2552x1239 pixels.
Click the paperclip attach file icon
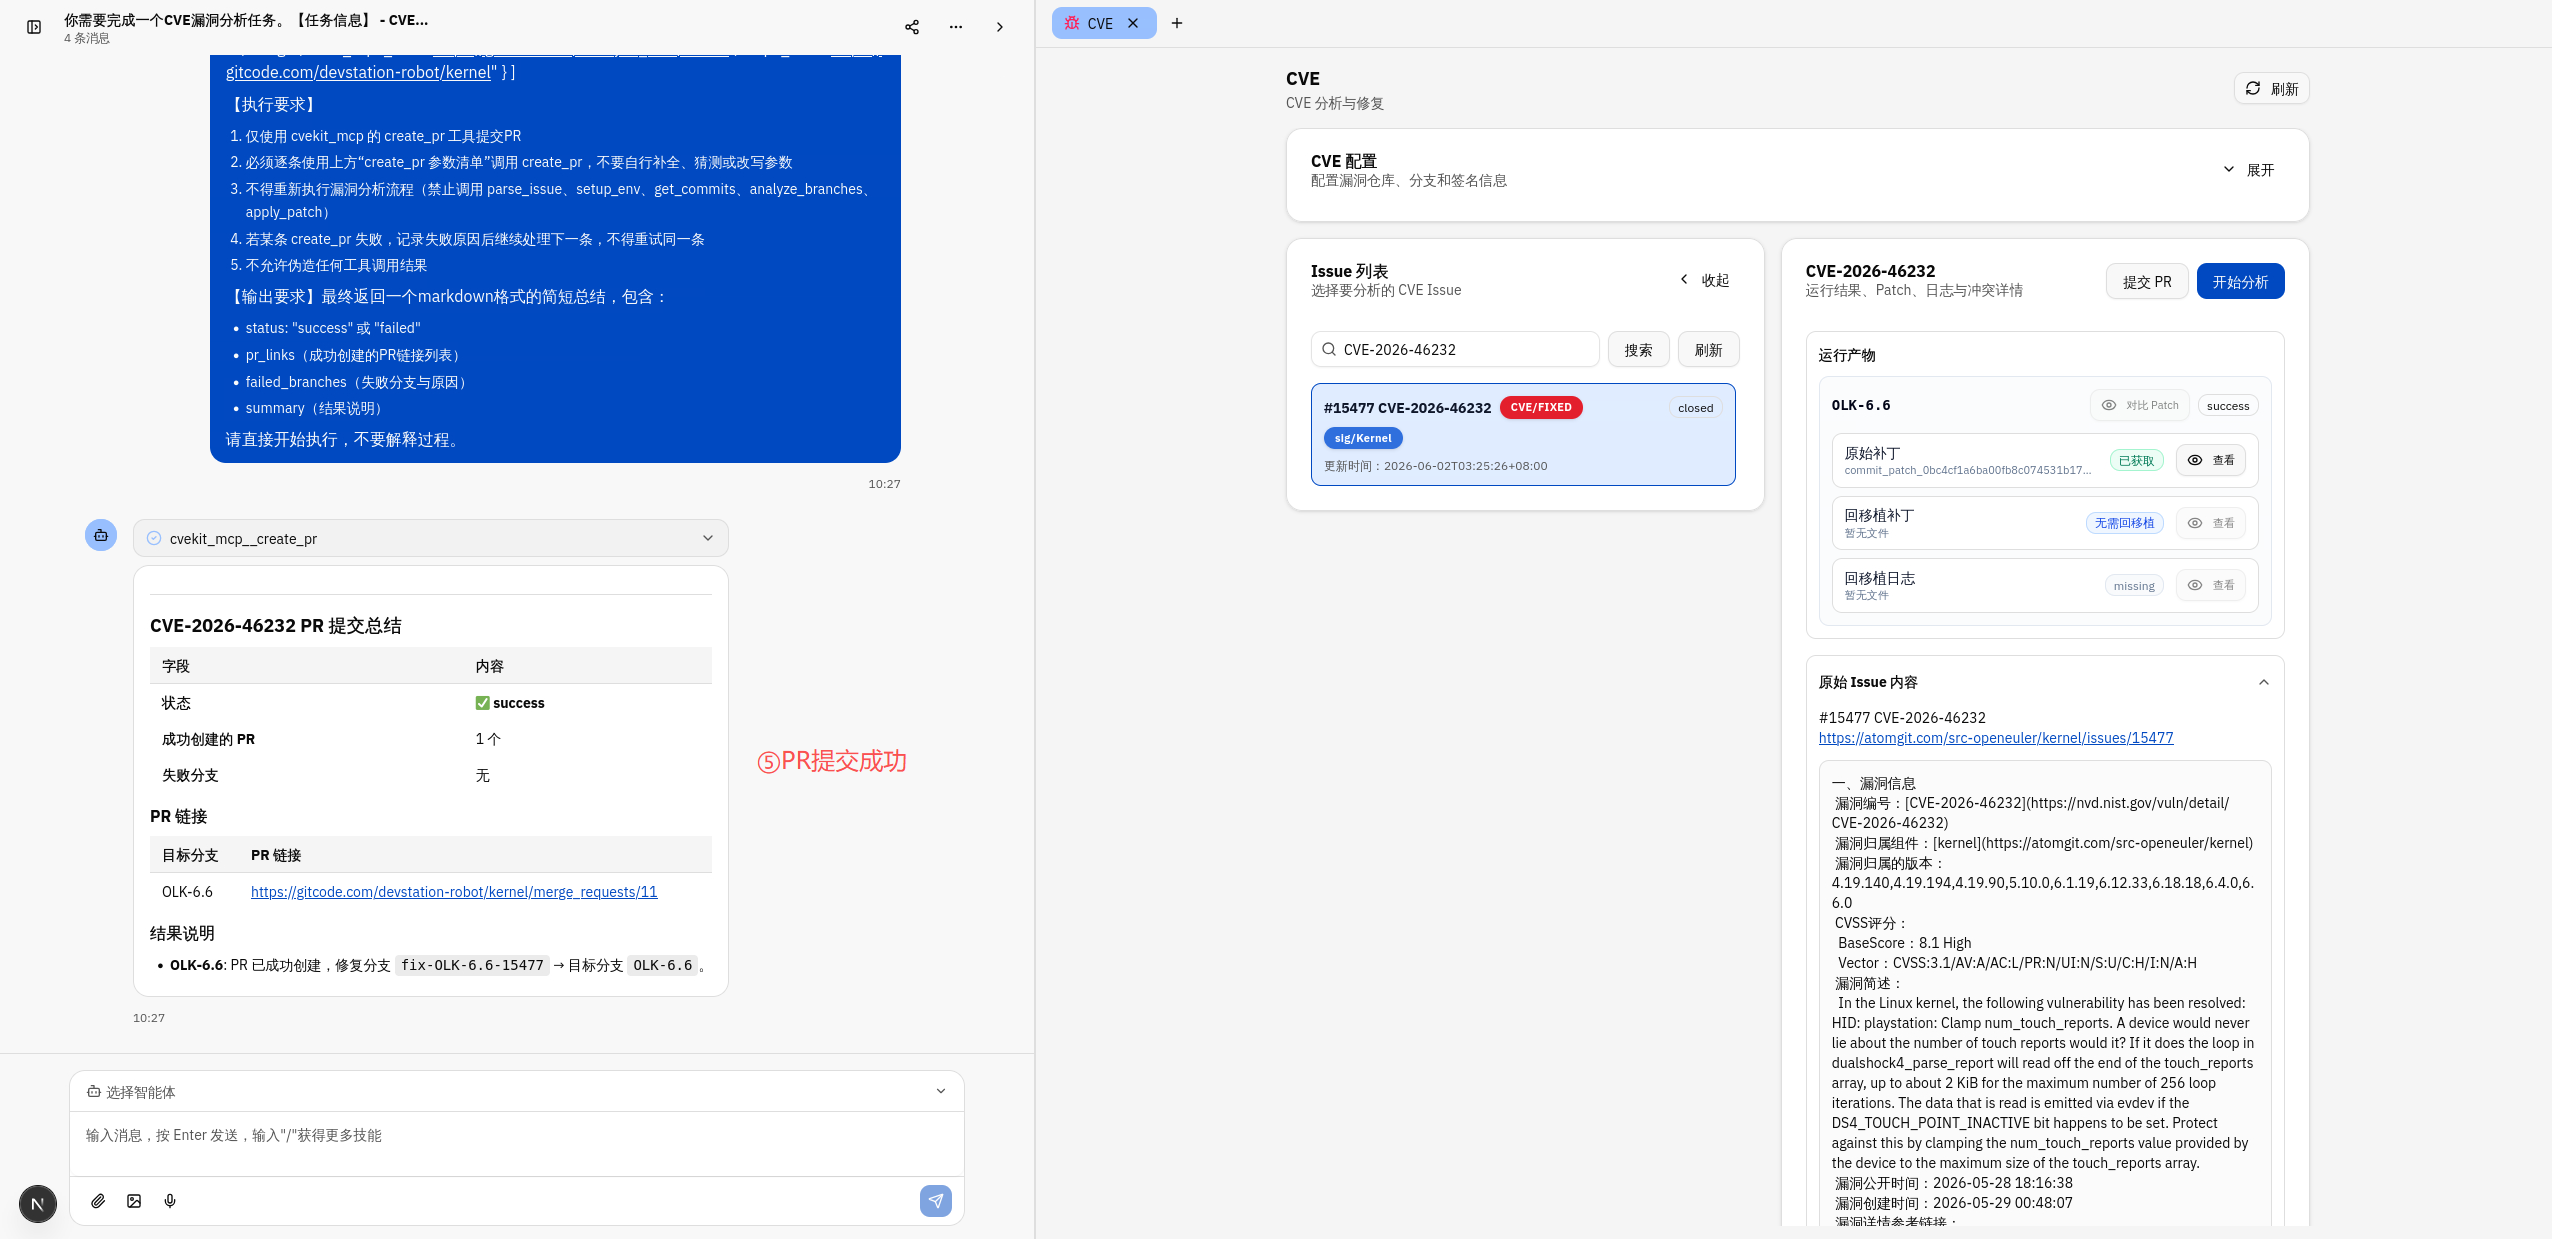pos(98,1201)
